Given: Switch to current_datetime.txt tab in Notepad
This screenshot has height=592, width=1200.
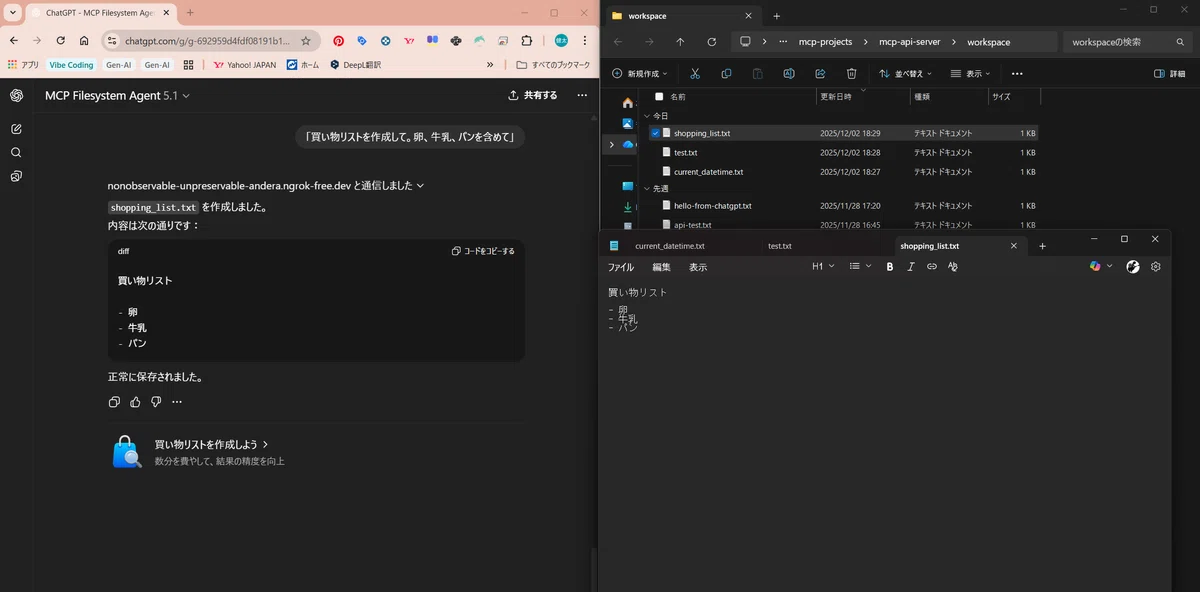Looking at the screenshot, I should [669, 246].
